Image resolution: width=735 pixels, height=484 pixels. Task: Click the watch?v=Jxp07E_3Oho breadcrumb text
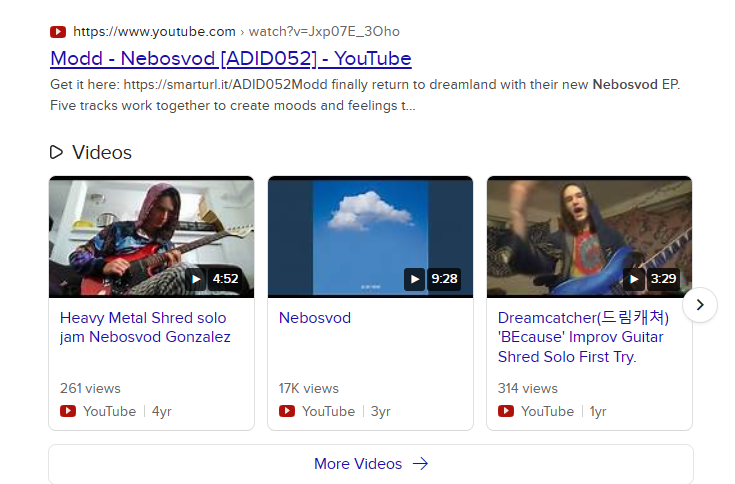pyautogui.click(x=324, y=31)
